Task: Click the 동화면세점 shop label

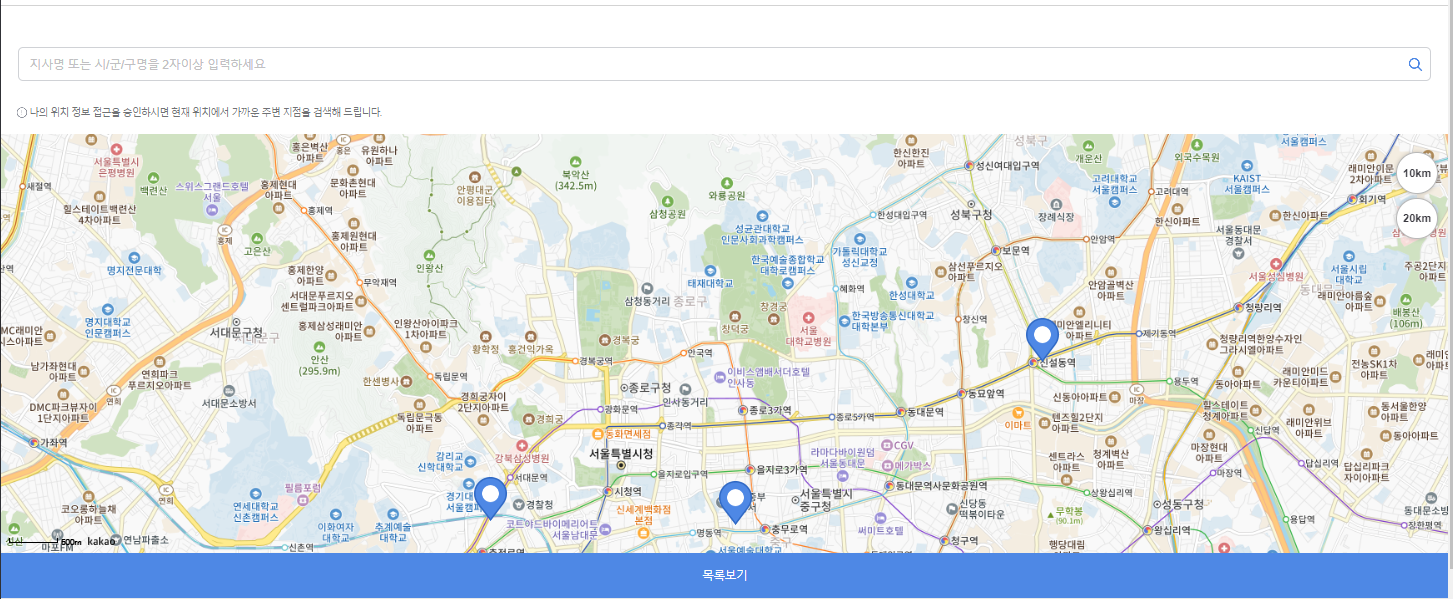Action: click(x=628, y=434)
